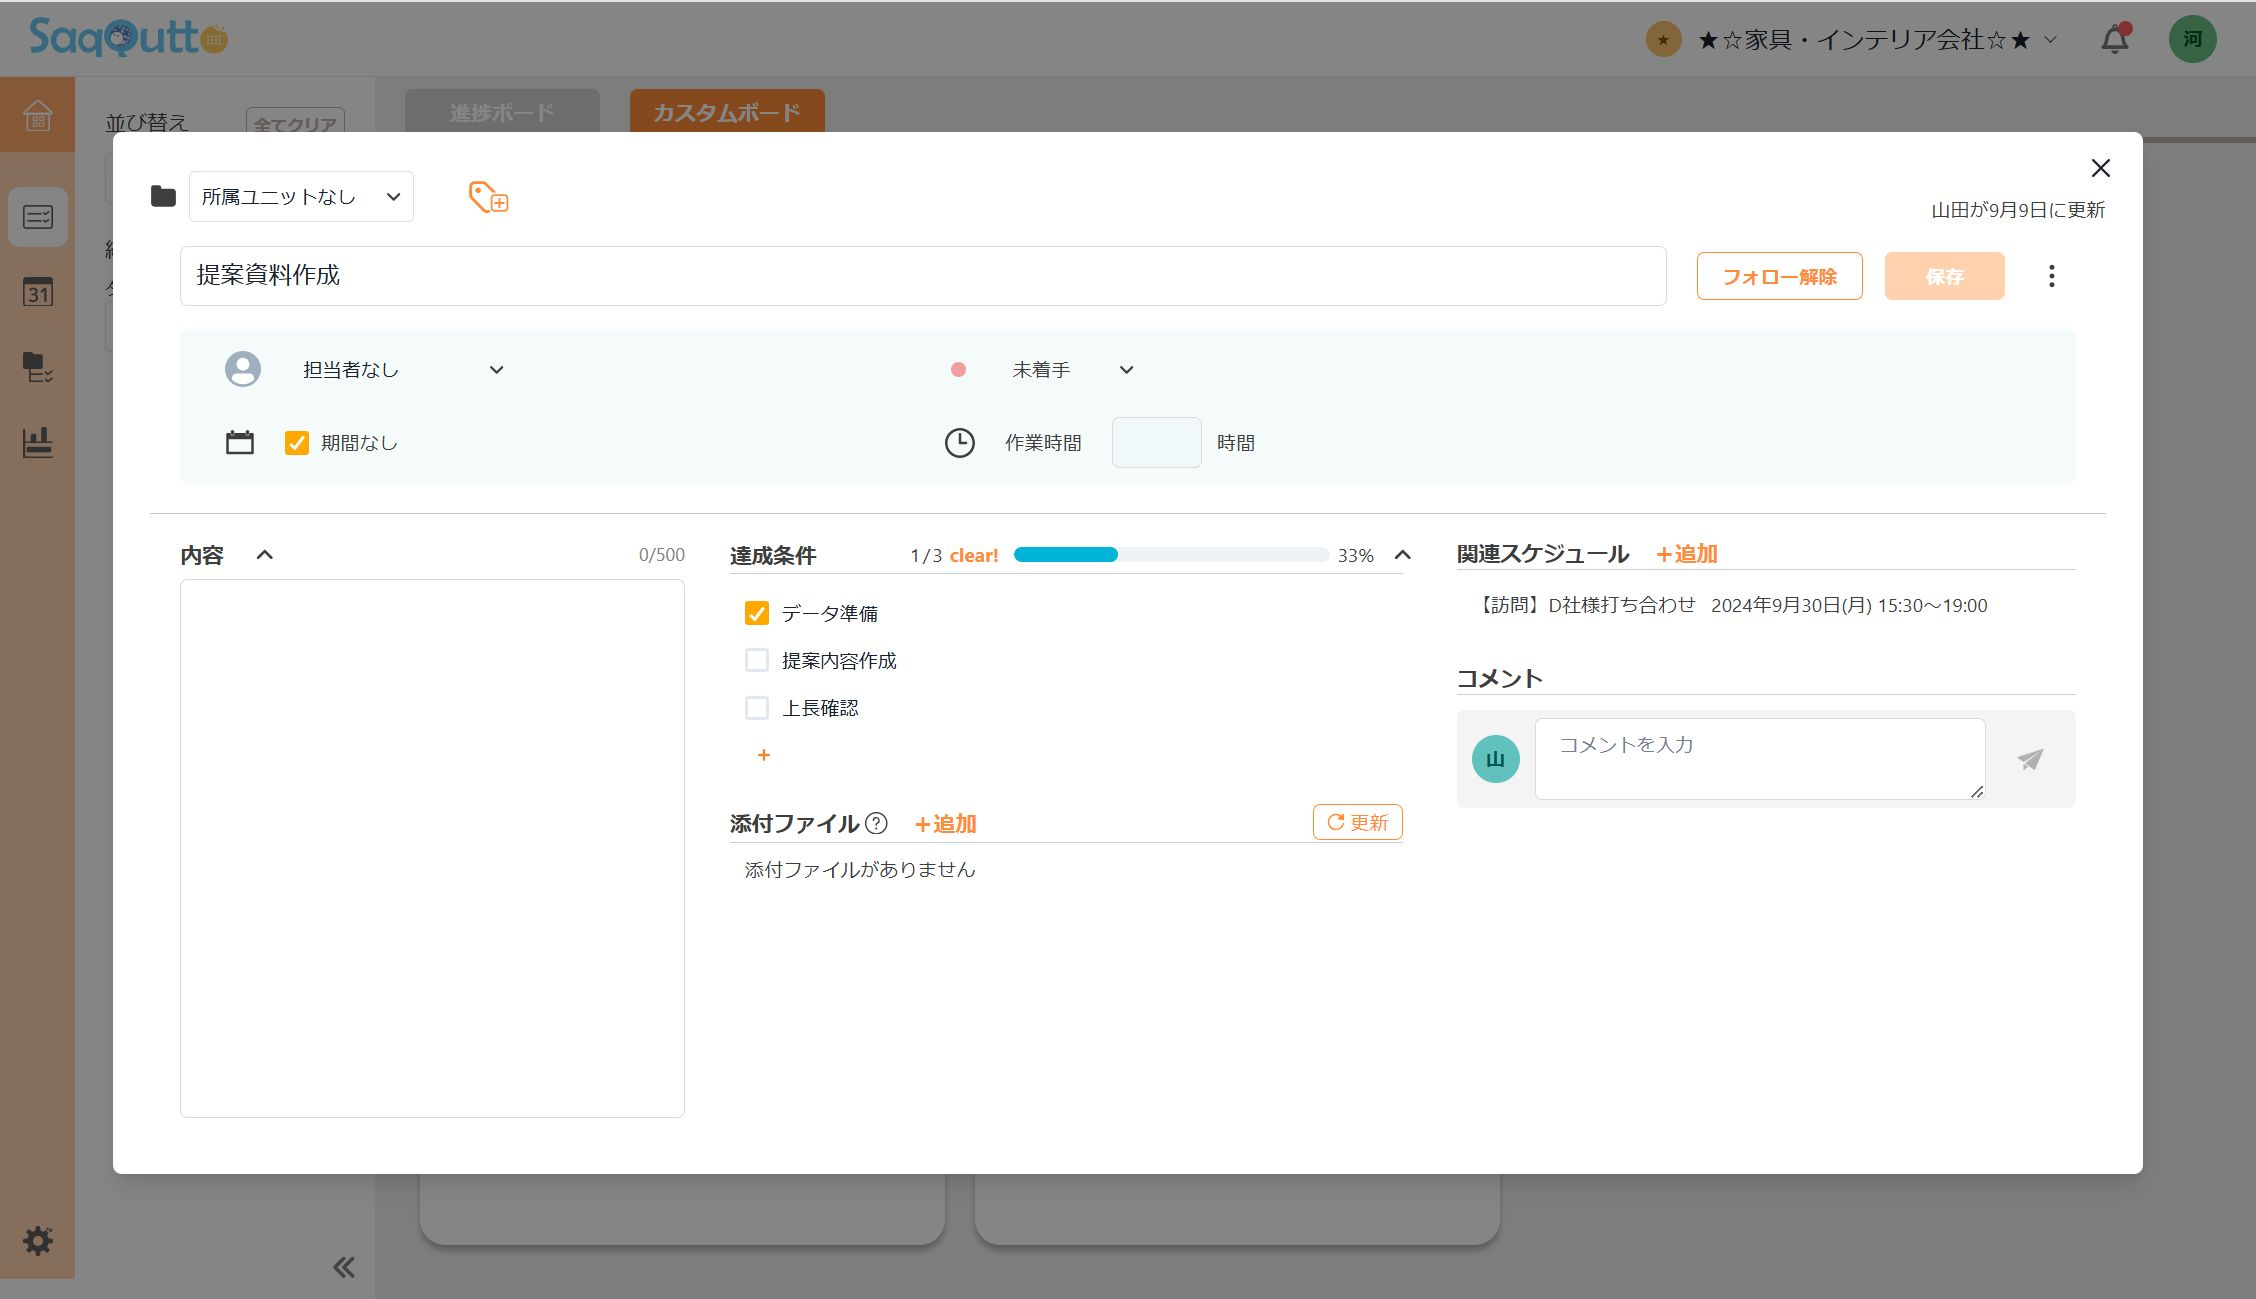Open the 所属ユニットなし dropdown

(x=301, y=197)
